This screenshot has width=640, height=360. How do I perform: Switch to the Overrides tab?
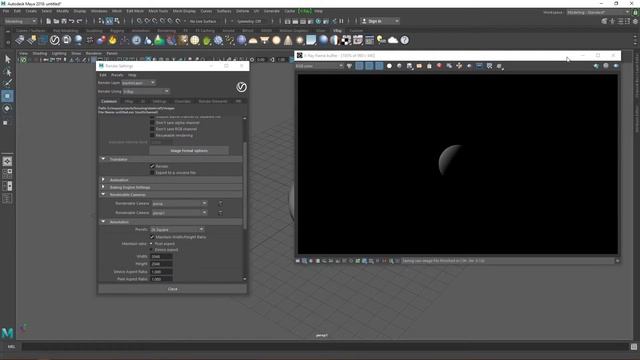coord(182,101)
